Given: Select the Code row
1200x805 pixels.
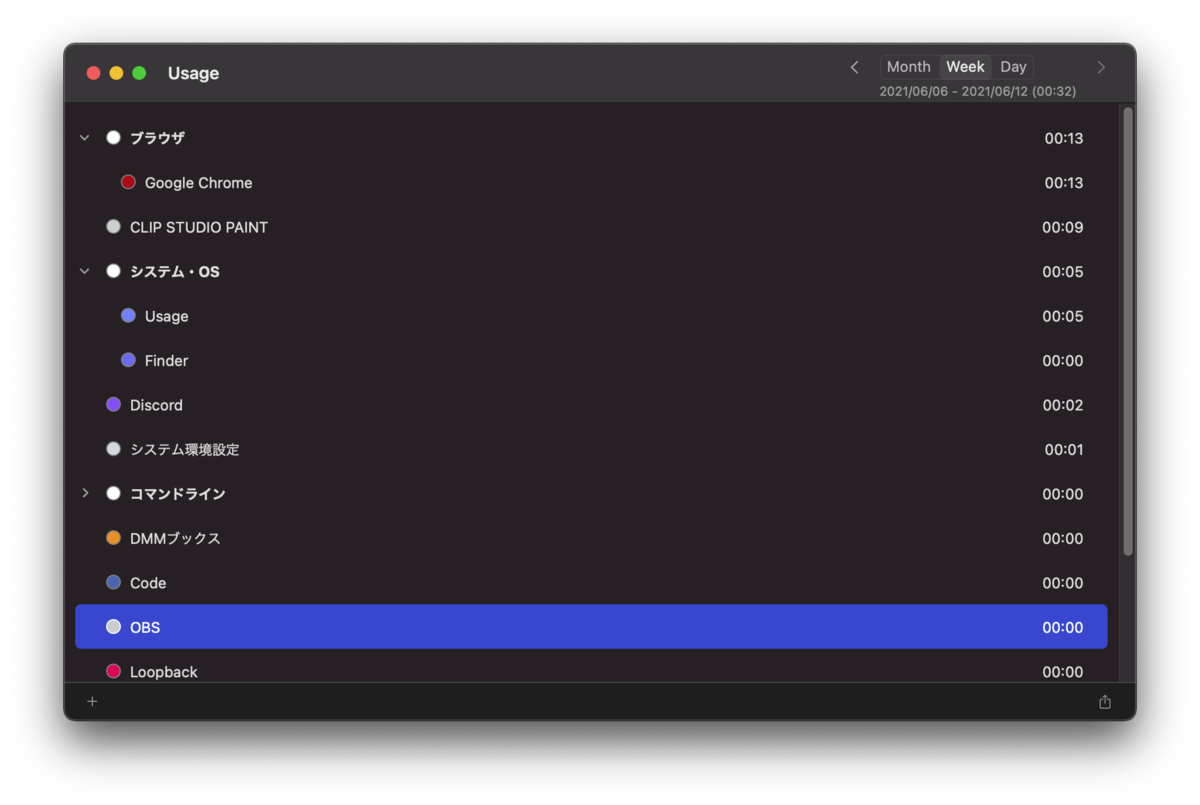Looking at the screenshot, I should pyautogui.click(x=591, y=583).
